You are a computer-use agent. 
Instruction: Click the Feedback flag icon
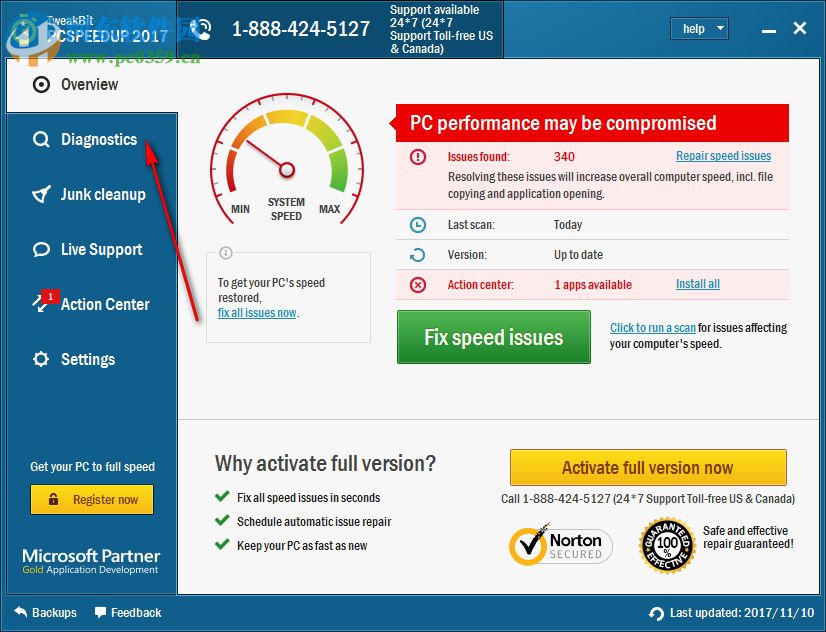[x=99, y=612]
